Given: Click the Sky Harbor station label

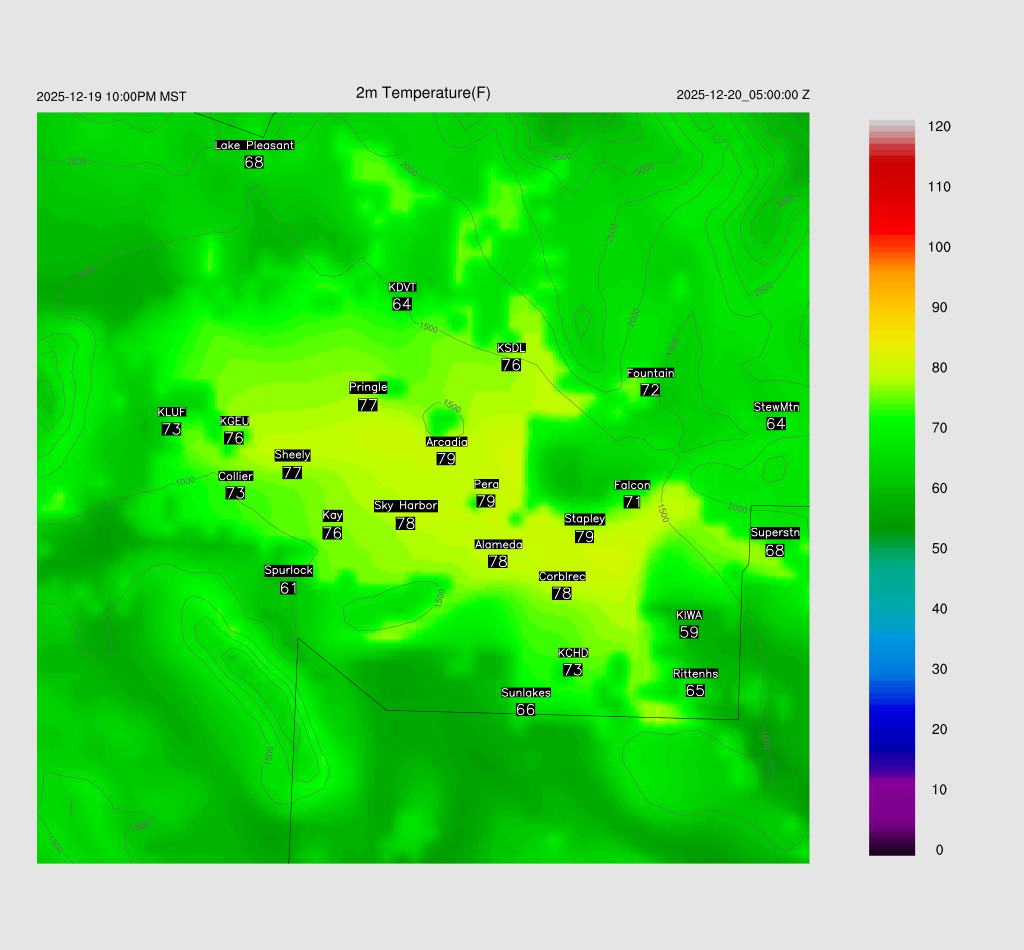Looking at the screenshot, I should click(x=405, y=506).
